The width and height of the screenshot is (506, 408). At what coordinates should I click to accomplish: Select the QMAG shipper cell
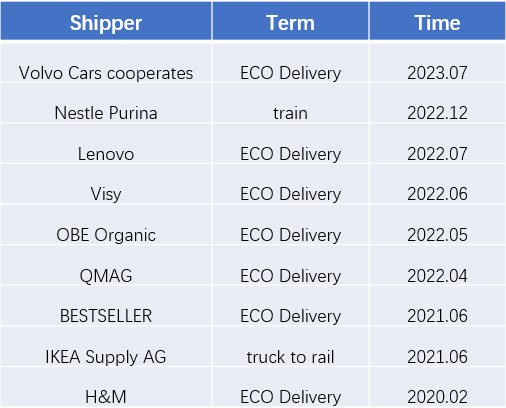click(x=106, y=265)
